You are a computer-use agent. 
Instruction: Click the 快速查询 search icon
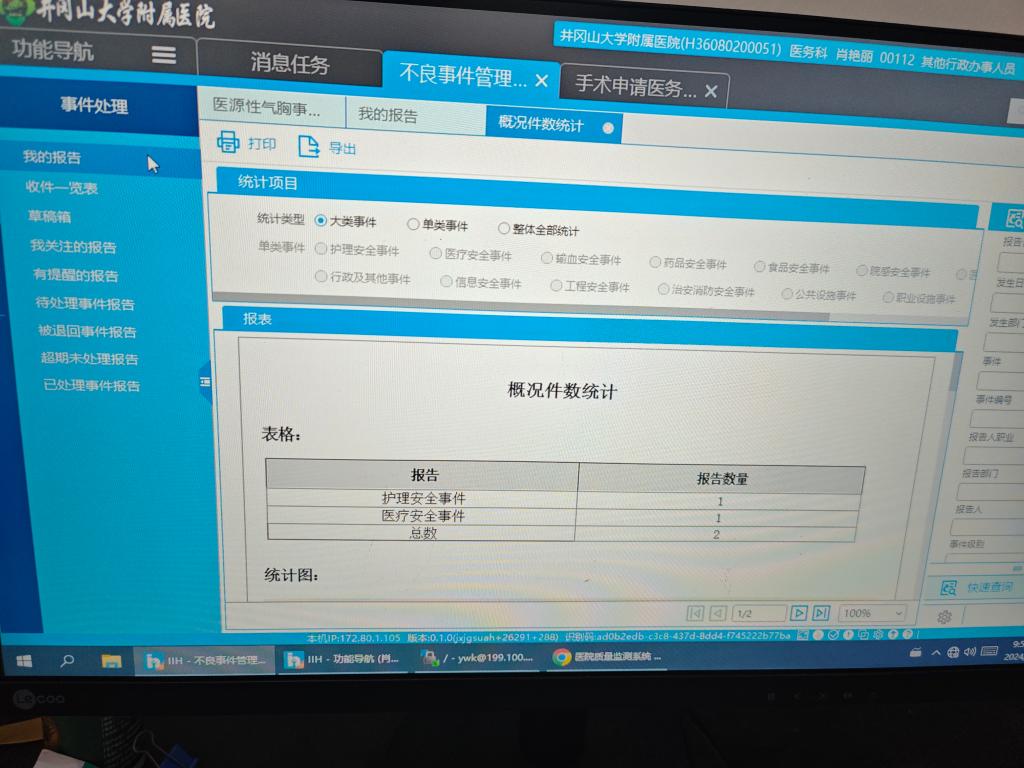(949, 588)
